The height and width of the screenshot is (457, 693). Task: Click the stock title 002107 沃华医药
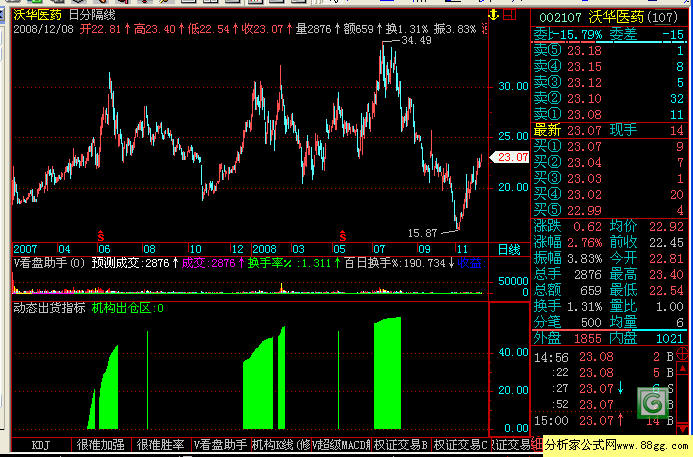(609, 18)
